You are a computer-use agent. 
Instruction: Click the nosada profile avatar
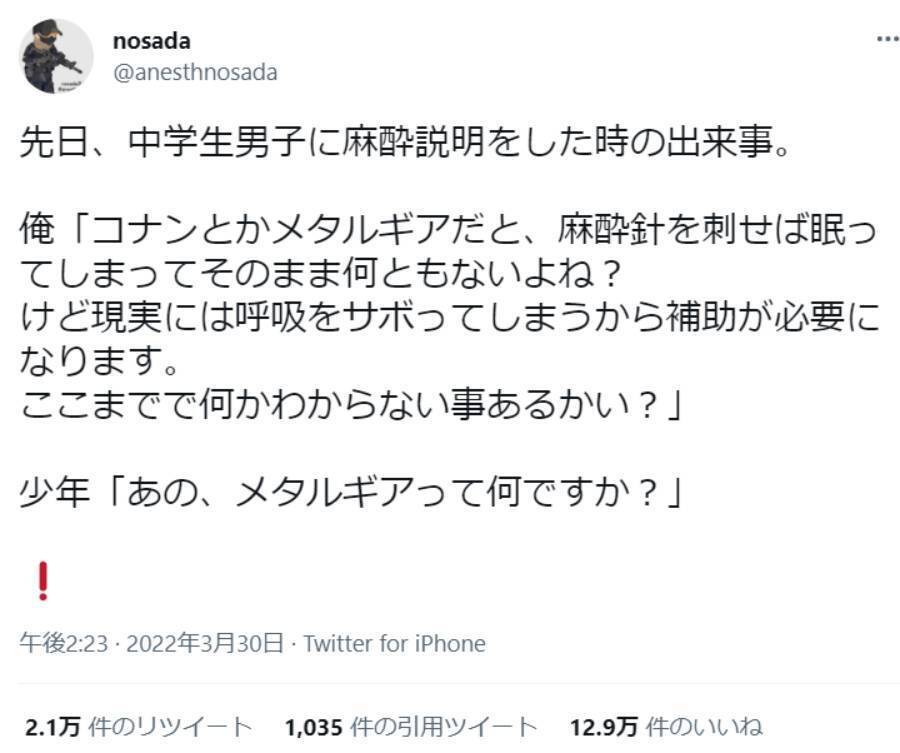57,56
